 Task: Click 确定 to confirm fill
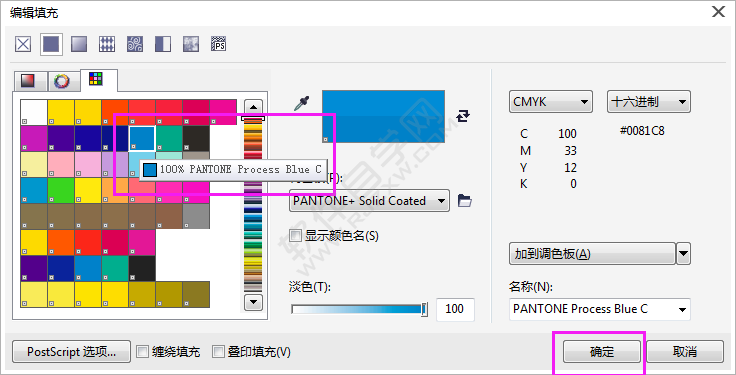tap(602, 351)
